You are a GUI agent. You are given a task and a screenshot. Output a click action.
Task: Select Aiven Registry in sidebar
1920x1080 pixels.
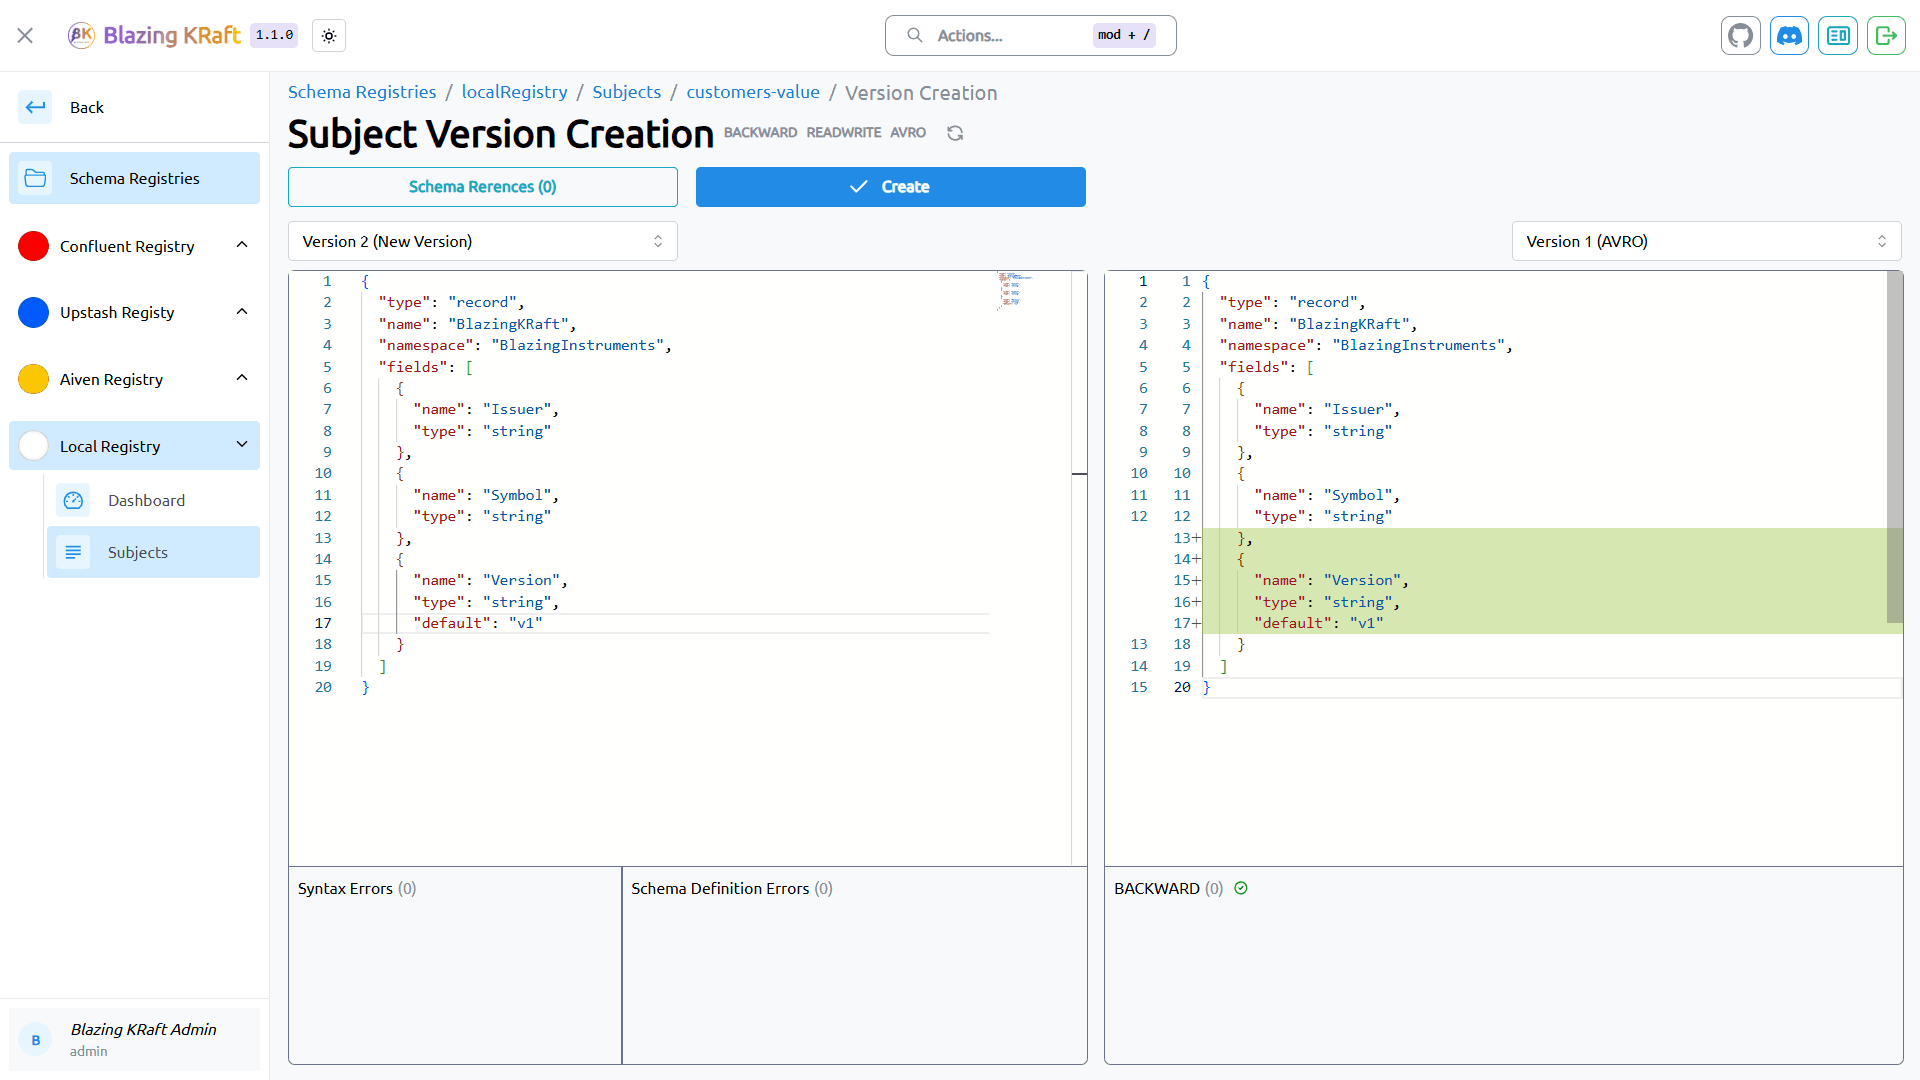coord(134,379)
